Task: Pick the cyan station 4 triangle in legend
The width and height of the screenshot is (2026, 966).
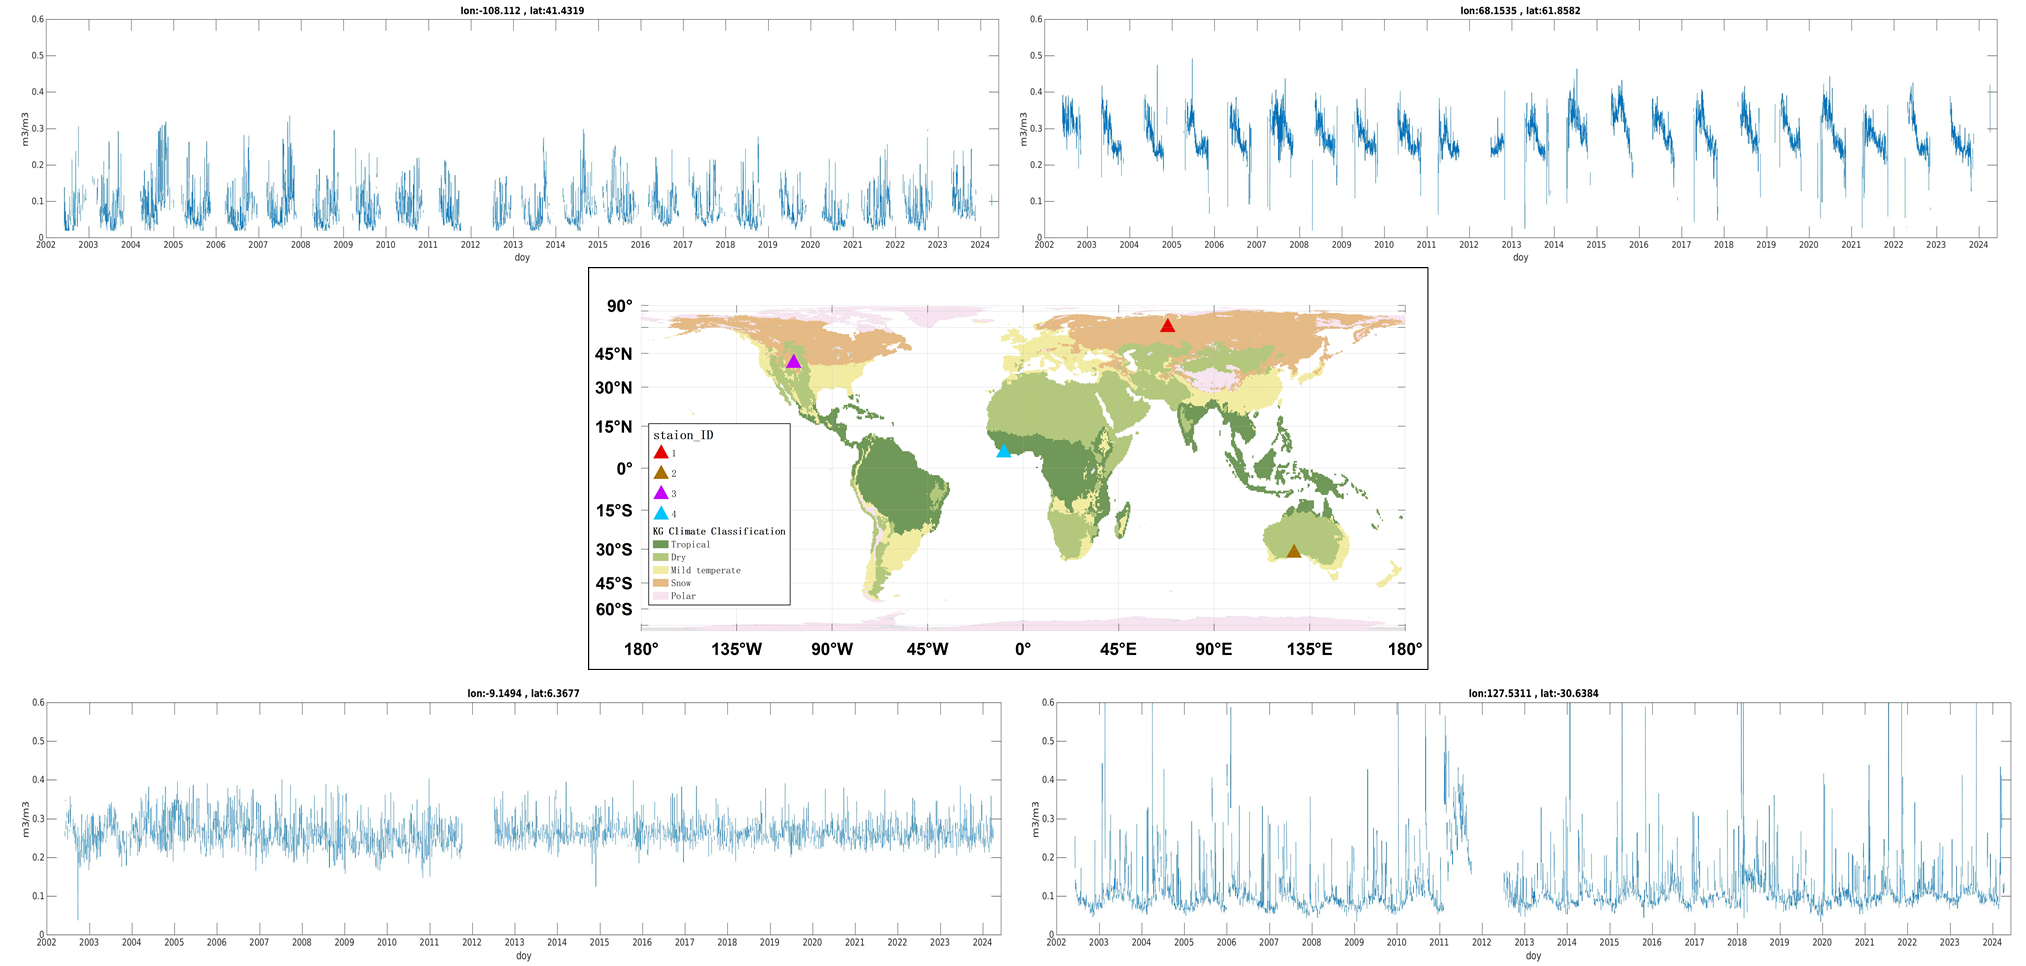Action: coord(661,514)
